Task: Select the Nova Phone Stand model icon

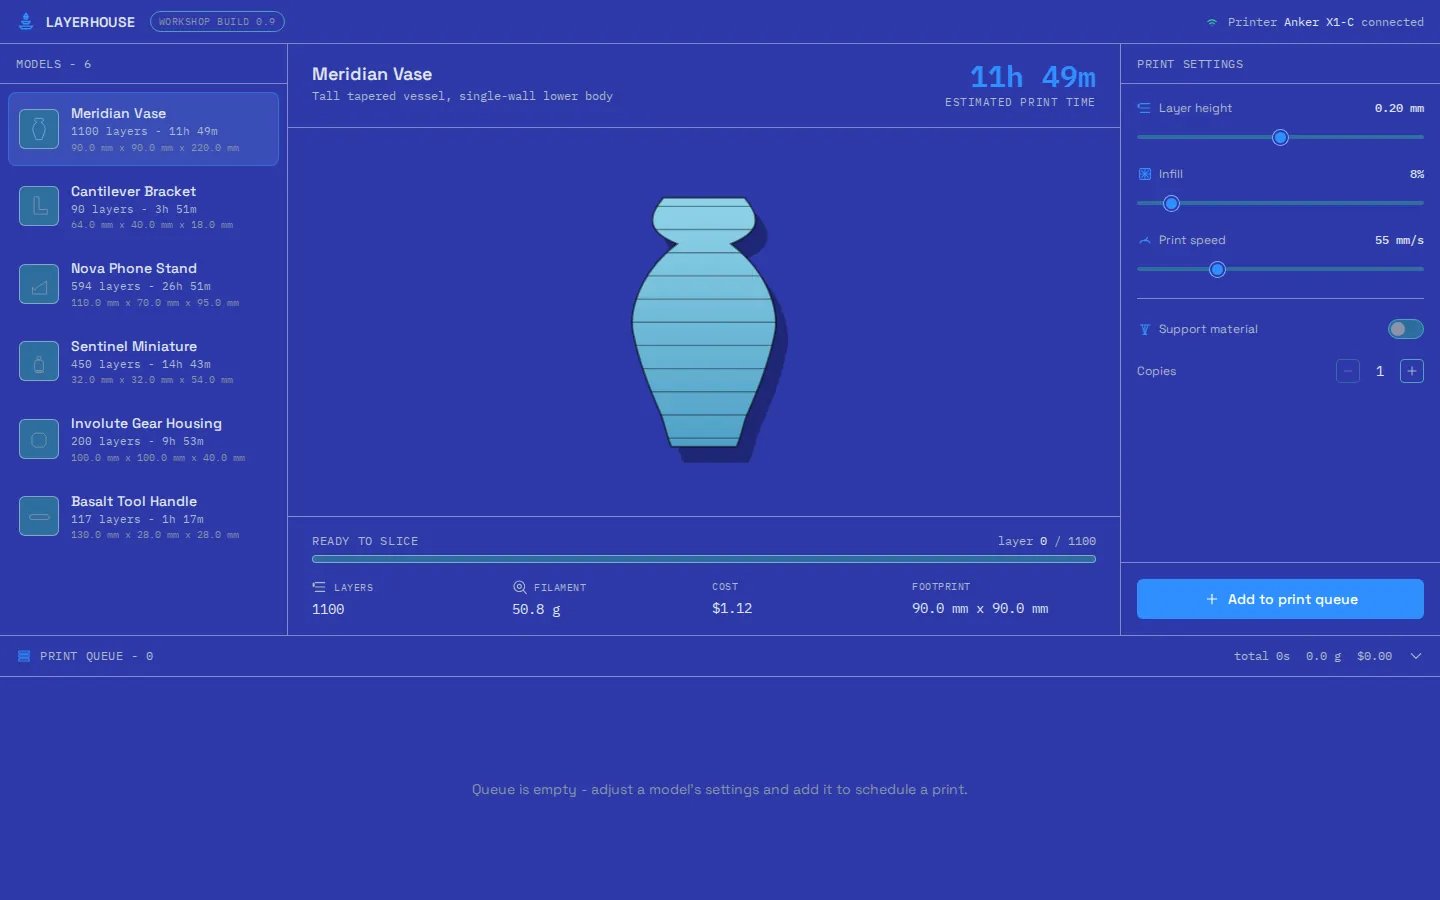Action: [39, 284]
